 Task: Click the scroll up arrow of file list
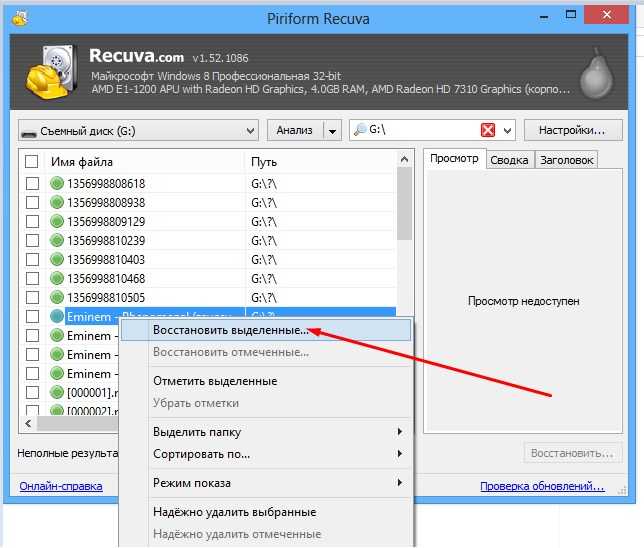(404, 159)
